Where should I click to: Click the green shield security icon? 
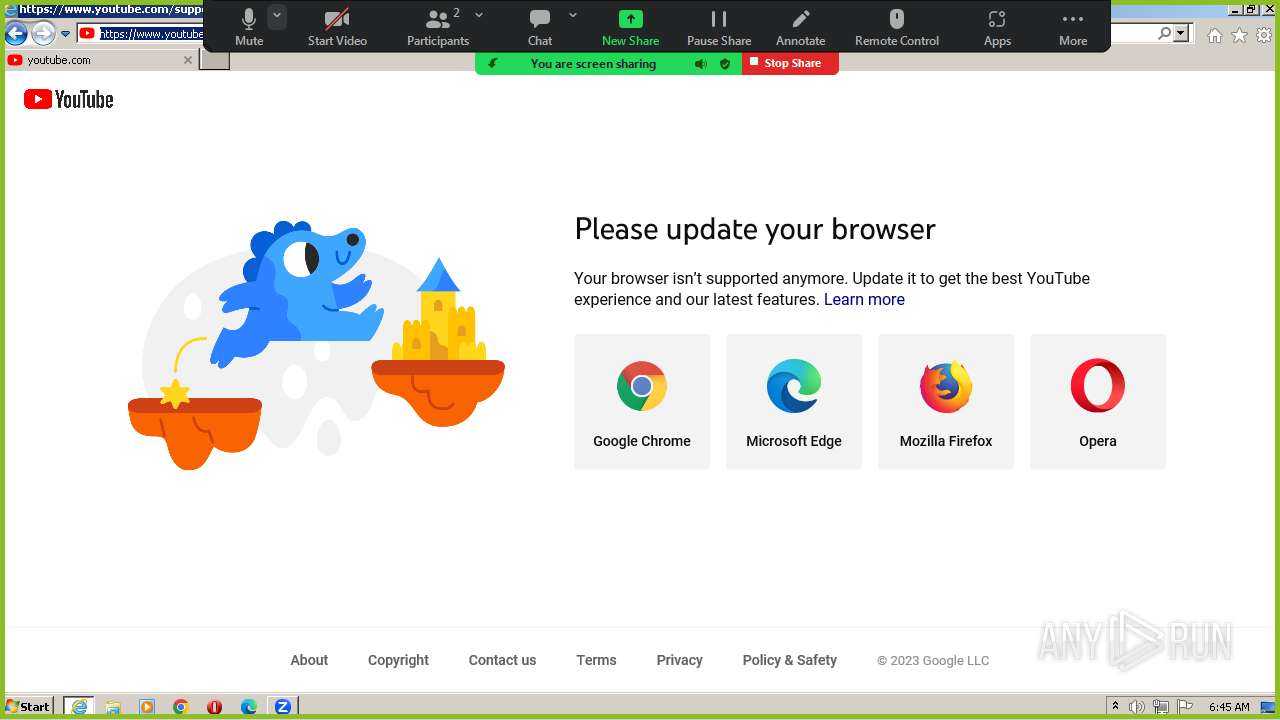pos(725,64)
